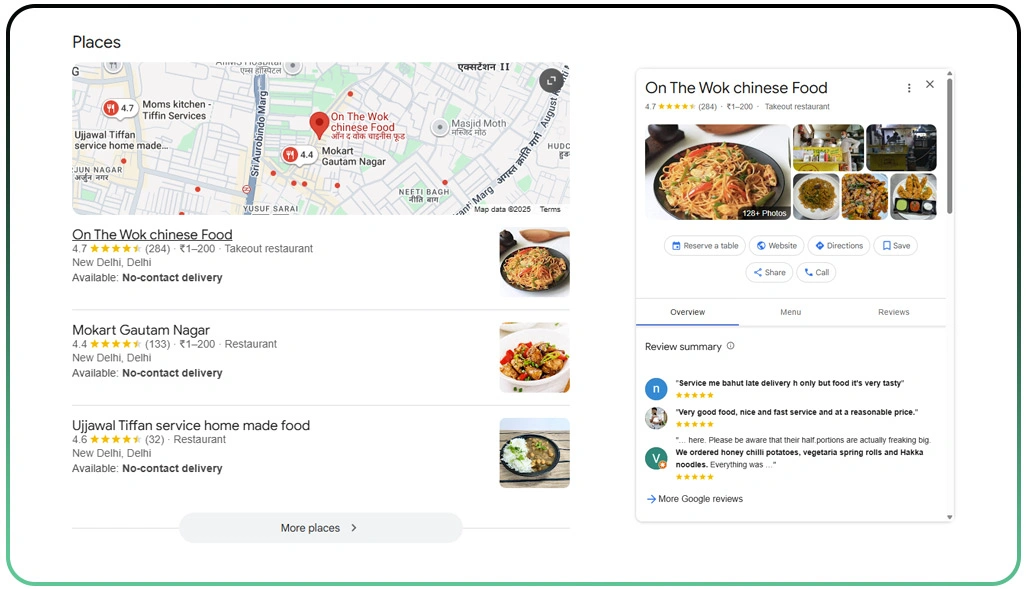Click the Masjid Moth map location icon
Viewport: 1026px width, 589px height.
[x=439, y=128]
